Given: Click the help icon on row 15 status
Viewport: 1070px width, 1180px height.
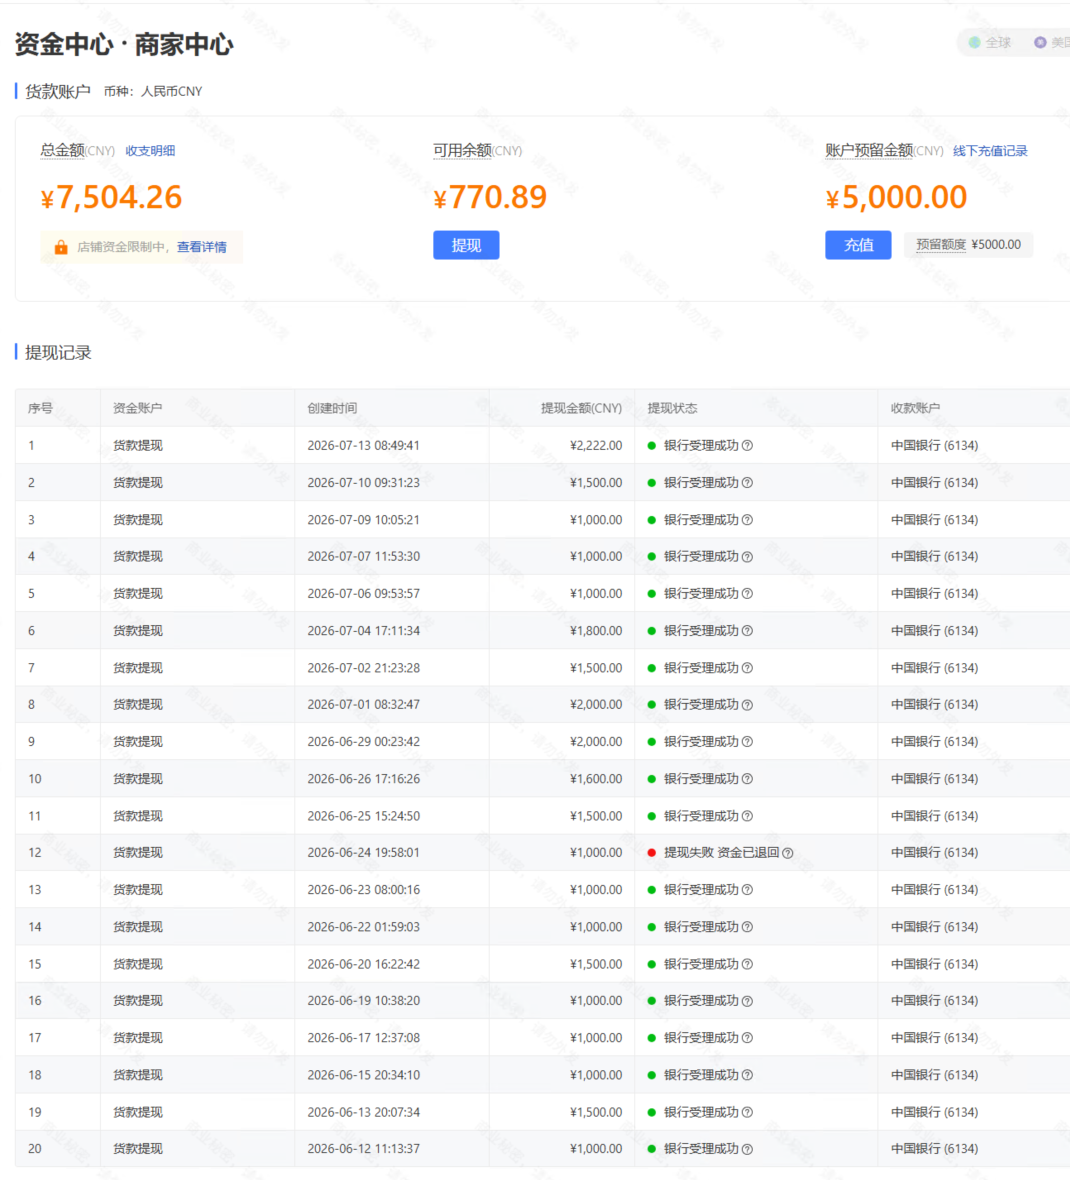Looking at the screenshot, I should click(747, 965).
